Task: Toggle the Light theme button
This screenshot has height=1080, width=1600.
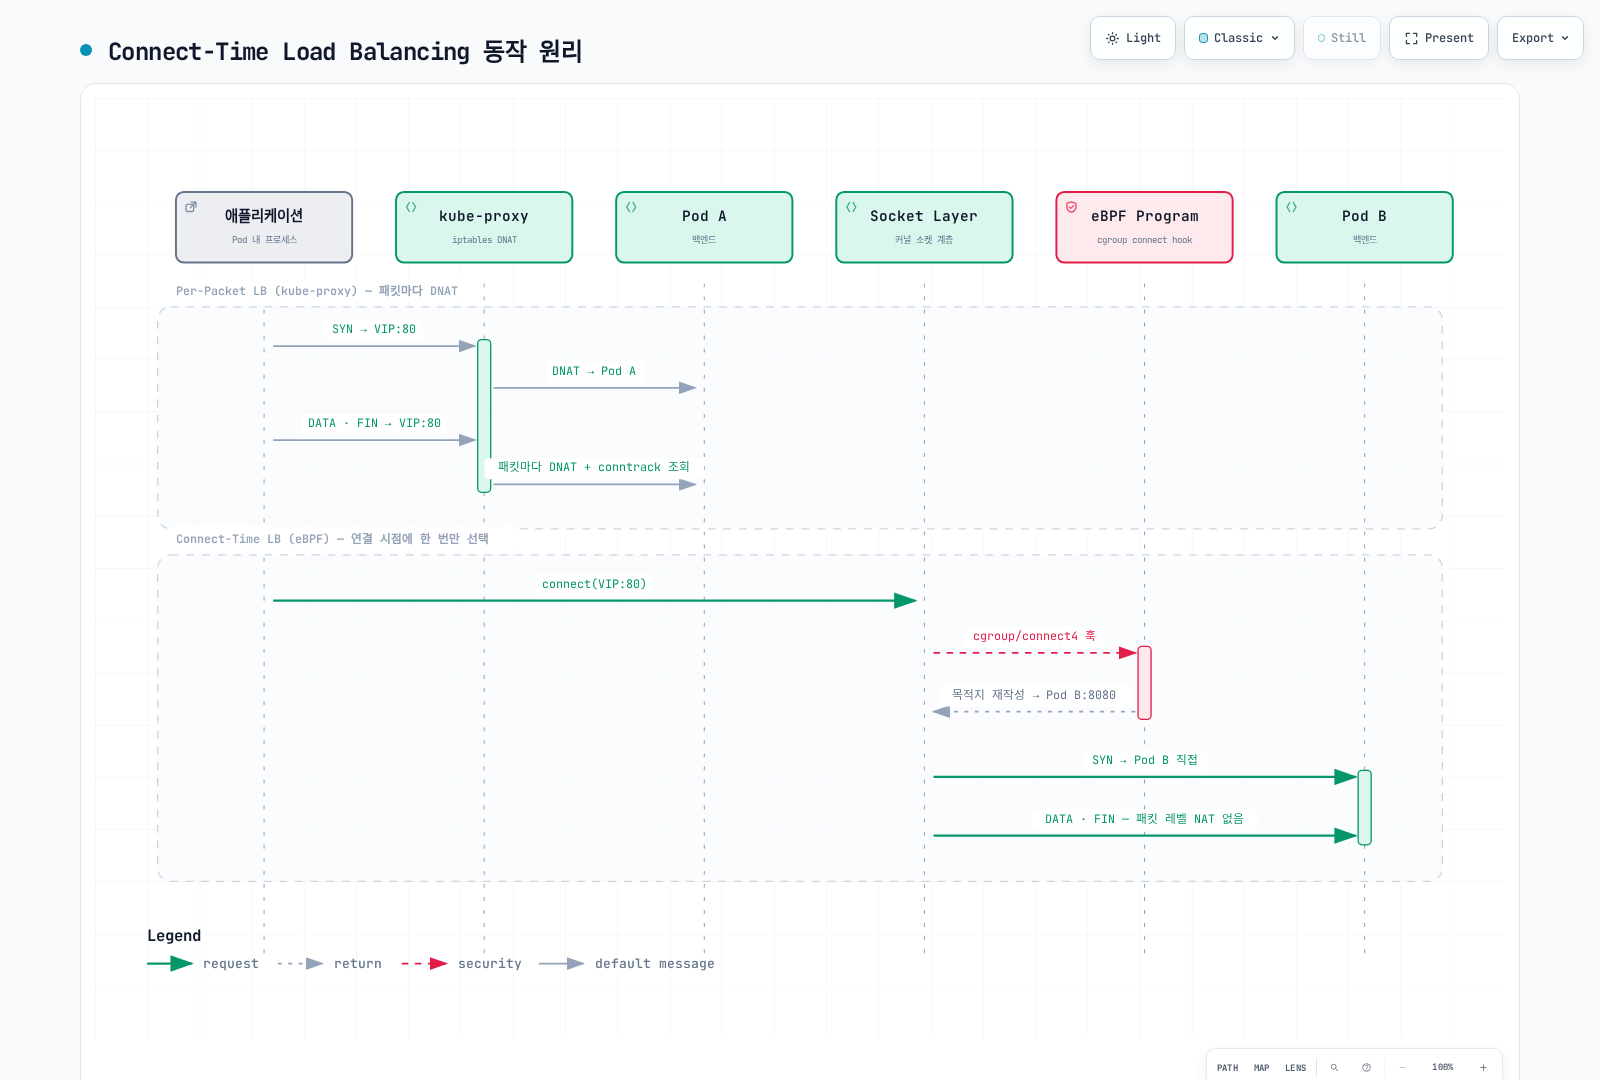Action: (1133, 38)
